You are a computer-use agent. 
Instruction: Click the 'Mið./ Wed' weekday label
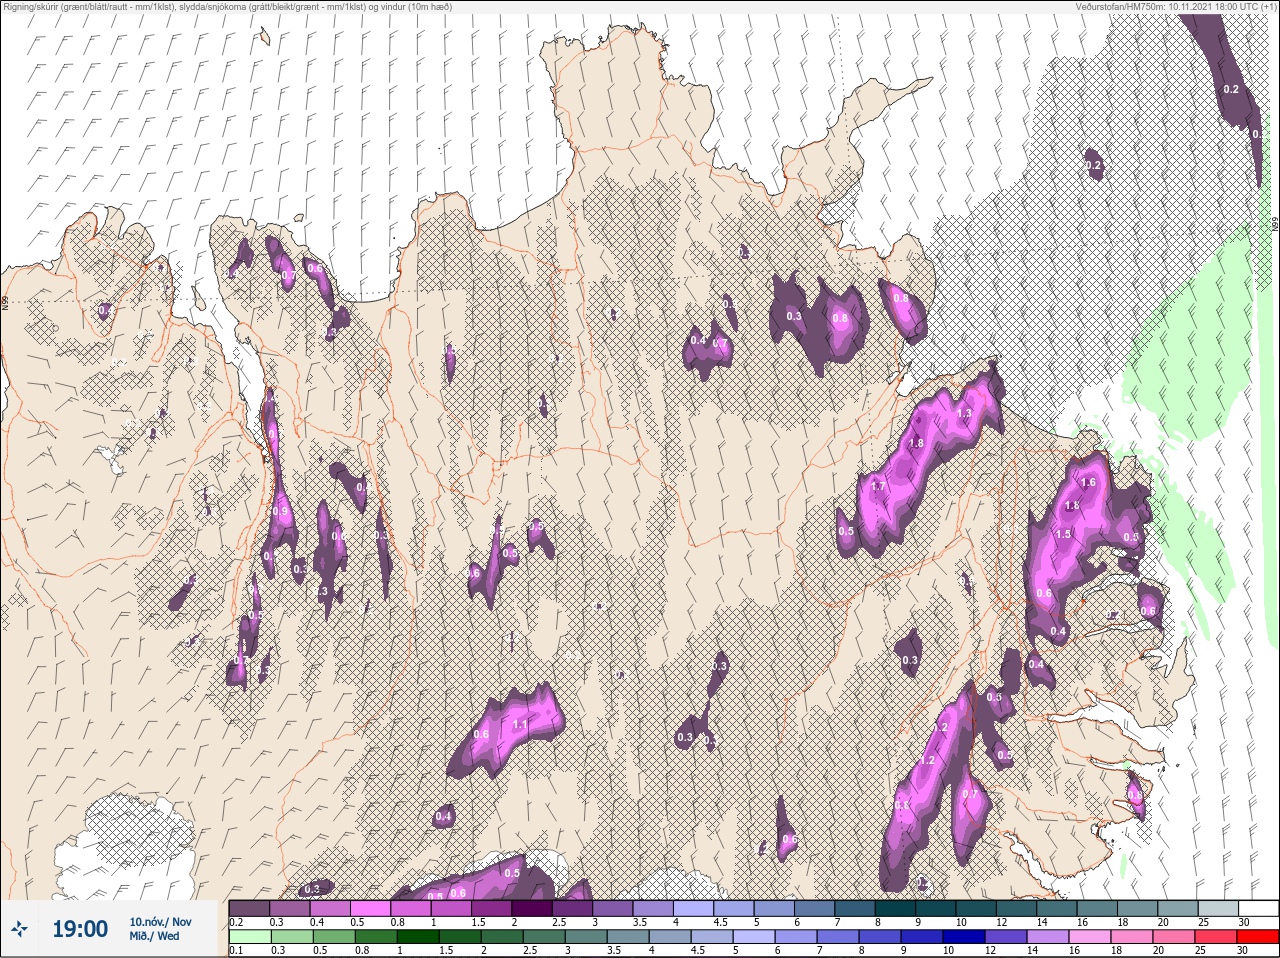pyautogui.click(x=154, y=936)
